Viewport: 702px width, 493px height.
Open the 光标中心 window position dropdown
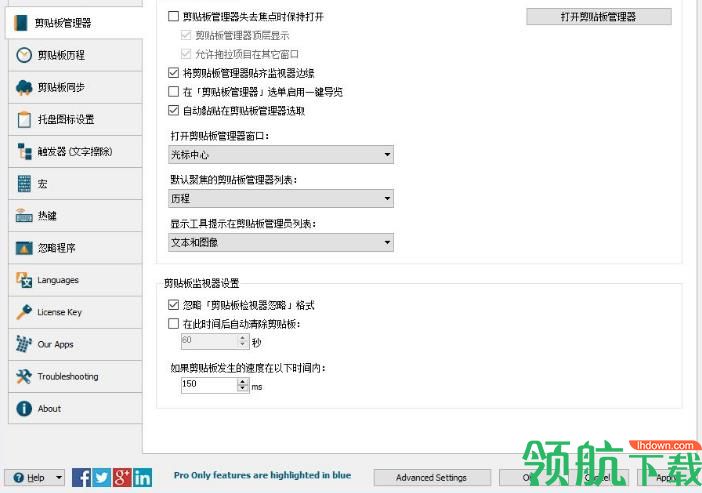pos(281,154)
